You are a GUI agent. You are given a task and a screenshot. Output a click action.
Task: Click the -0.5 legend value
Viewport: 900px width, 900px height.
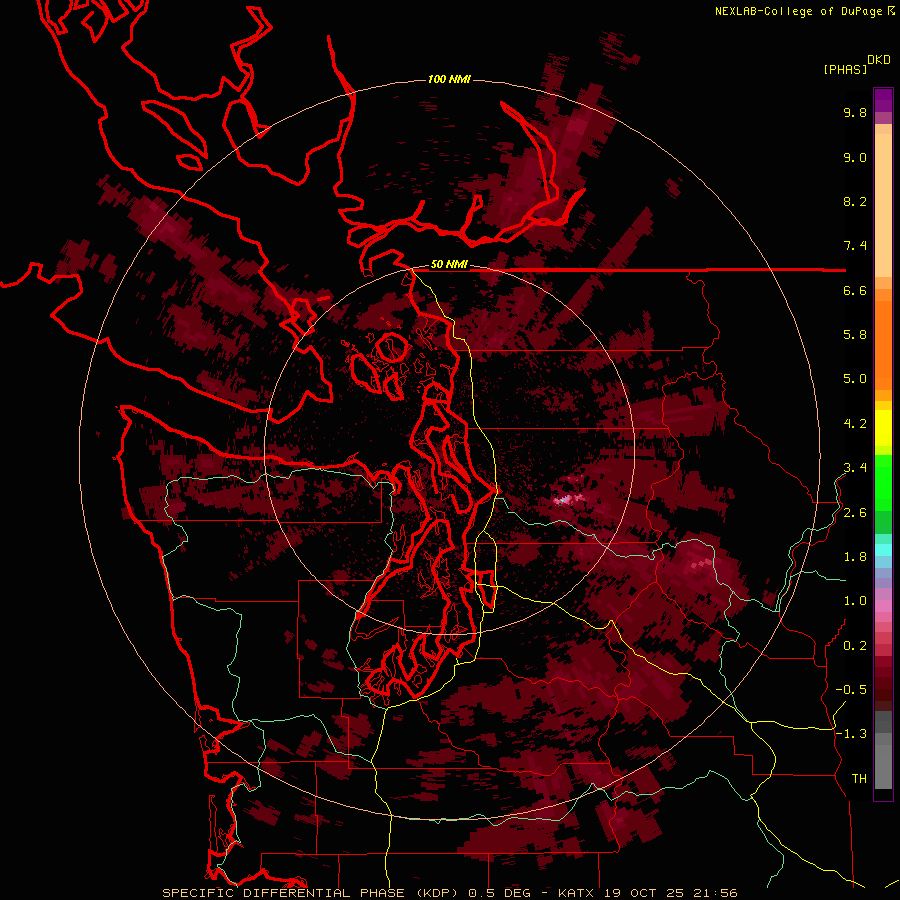[x=851, y=690]
